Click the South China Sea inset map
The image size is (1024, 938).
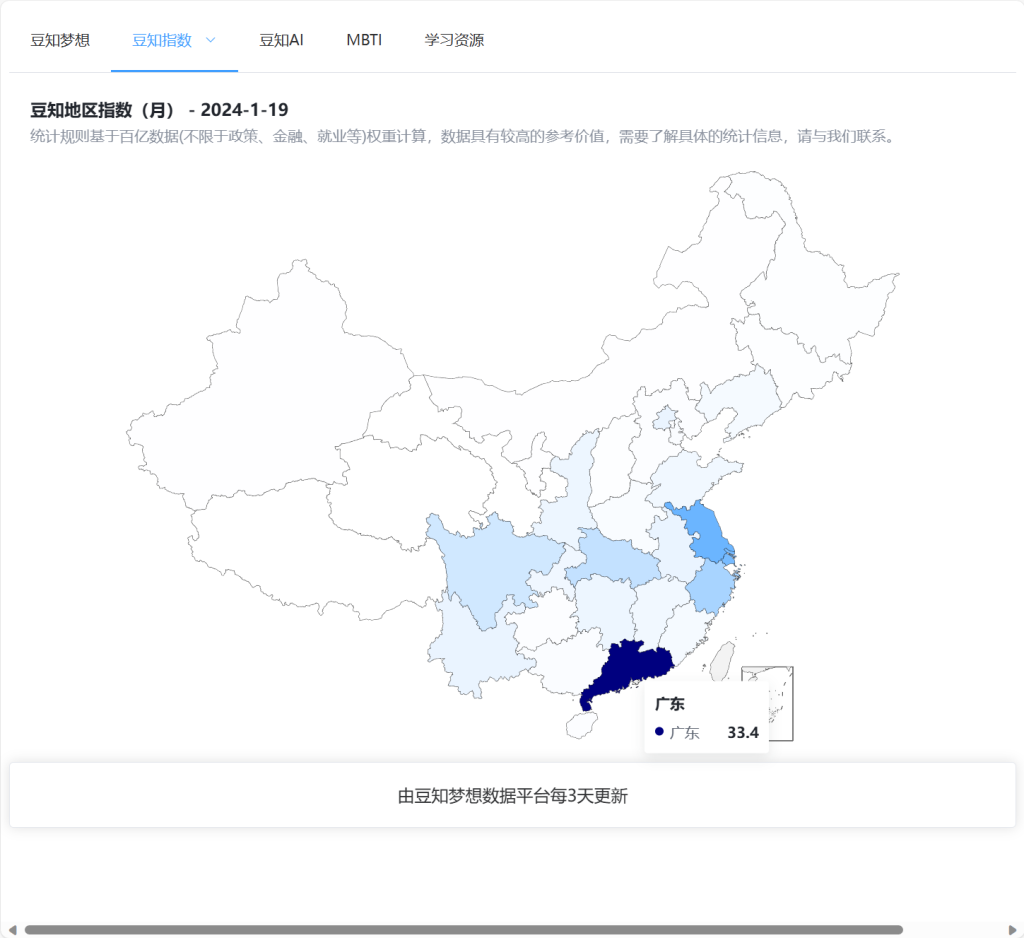(x=781, y=704)
